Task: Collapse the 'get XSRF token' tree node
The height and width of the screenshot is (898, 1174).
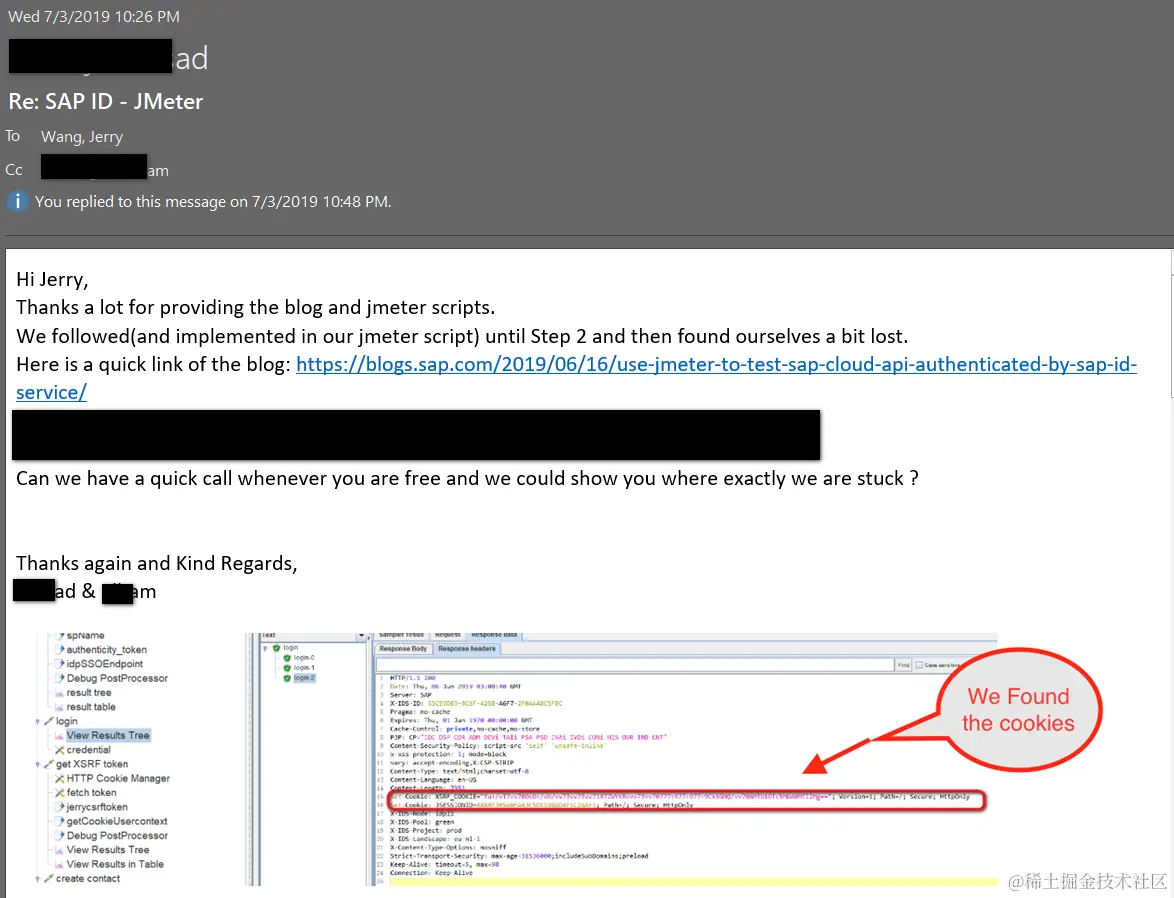Action: coord(37,764)
